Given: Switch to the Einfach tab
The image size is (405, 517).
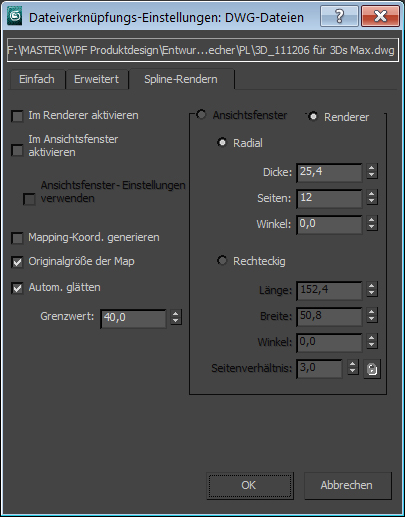Looking at the screenshot, I should [x=37, y=79].
